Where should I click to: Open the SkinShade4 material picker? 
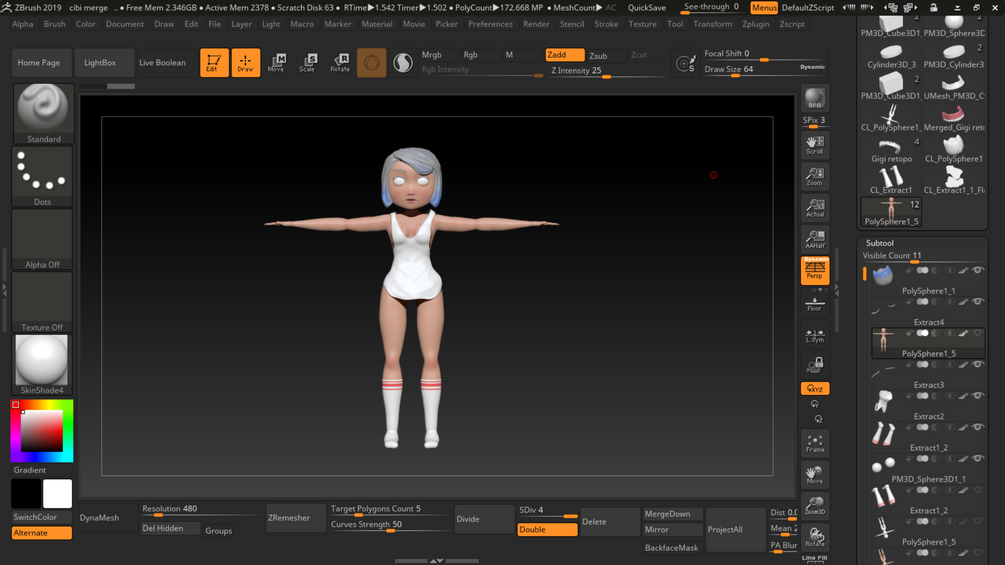[42, 364]
